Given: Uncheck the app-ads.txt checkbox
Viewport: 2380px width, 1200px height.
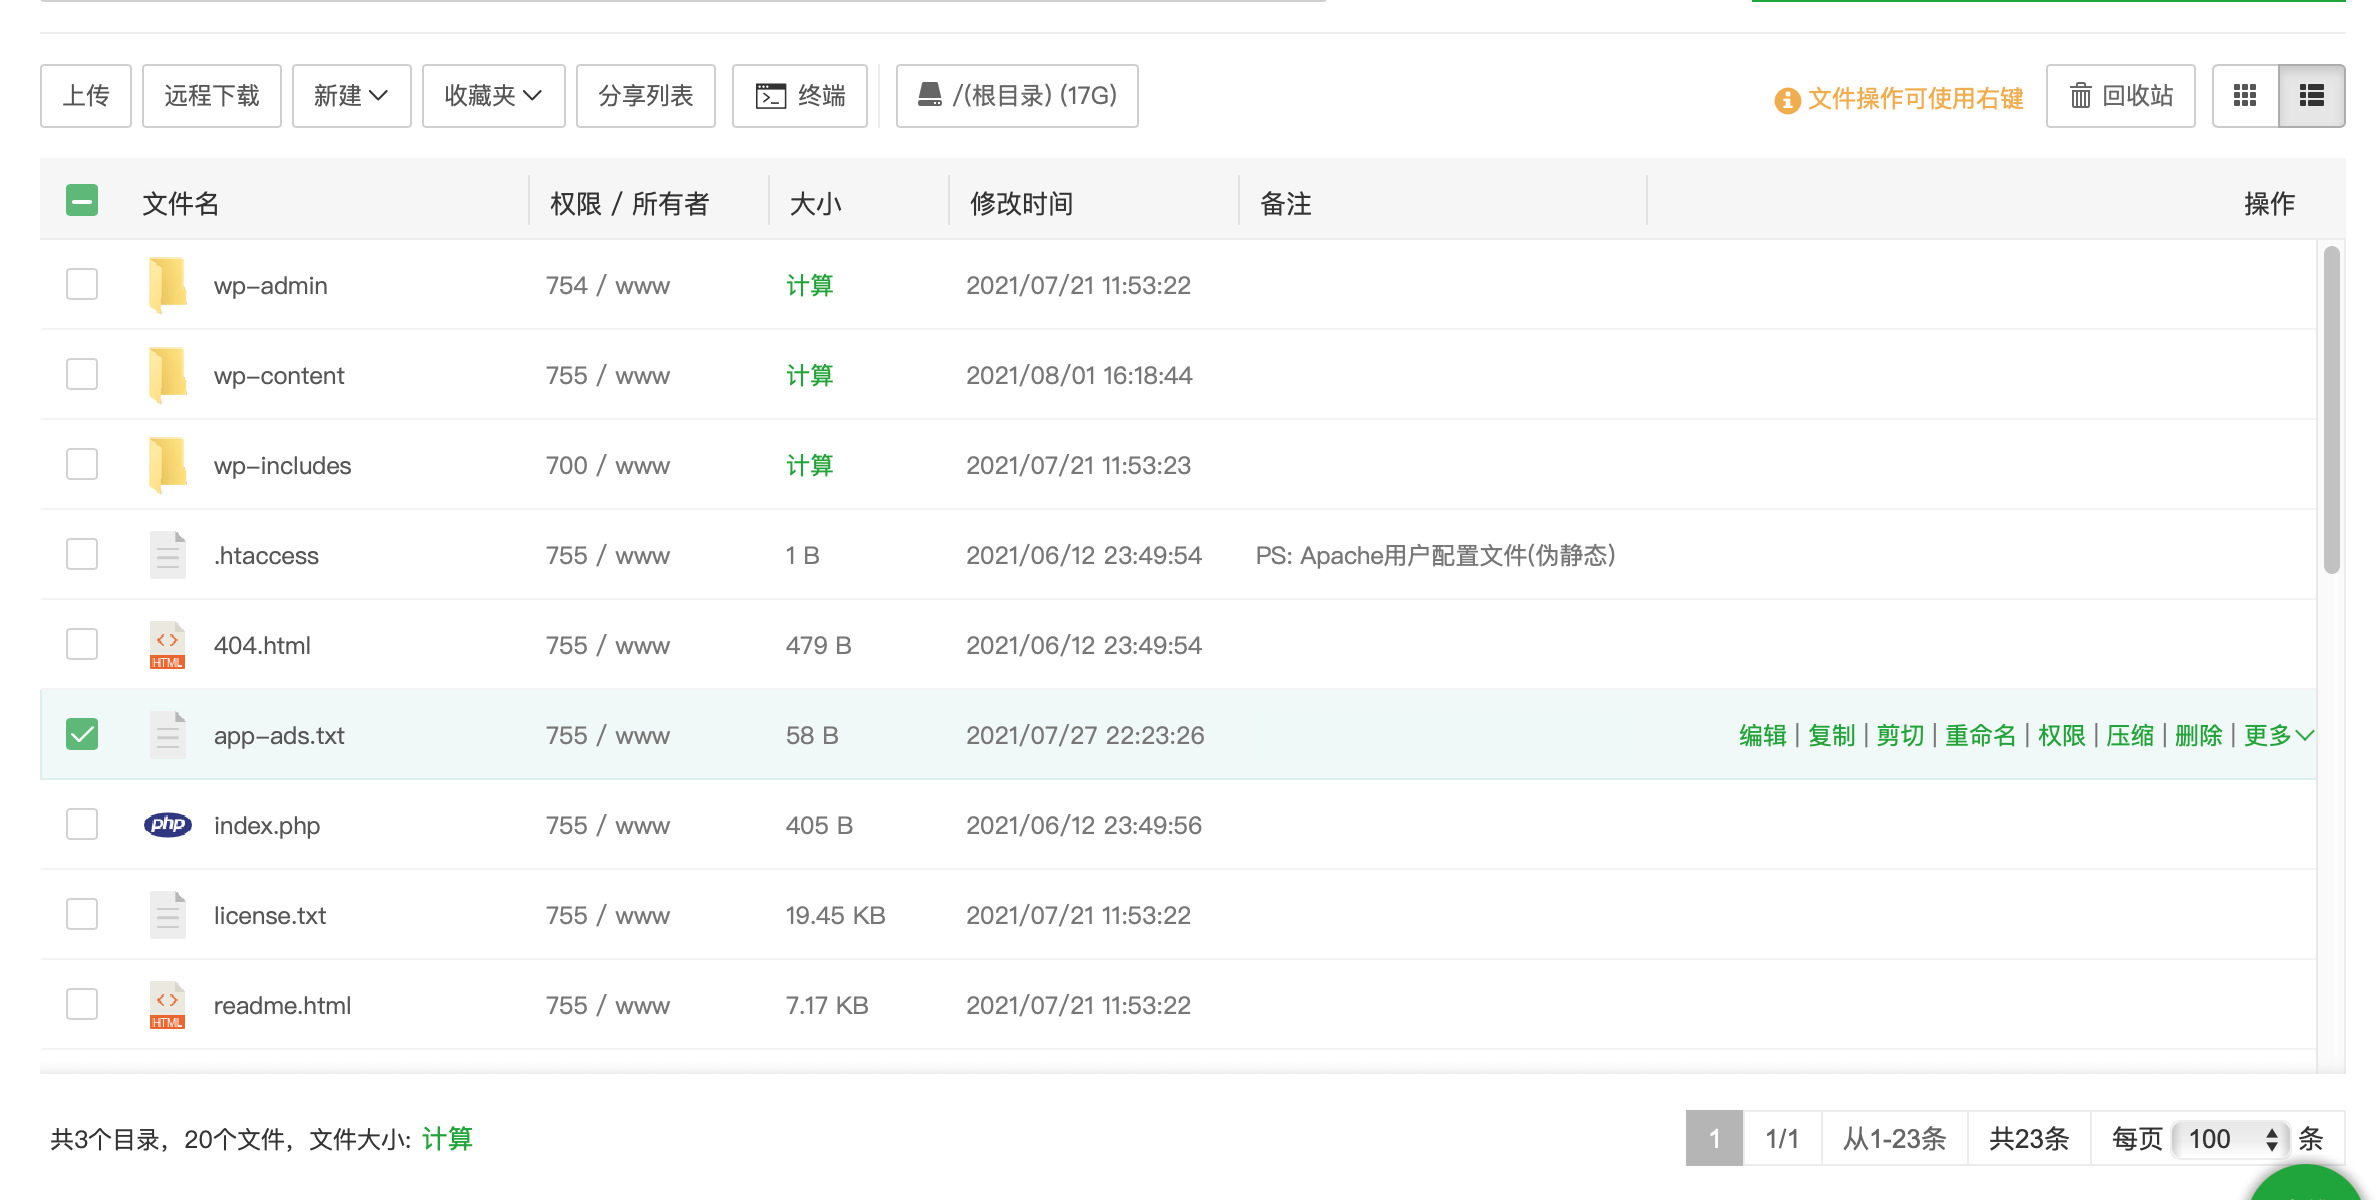Looking at the screenshot, I should point(82,734).
